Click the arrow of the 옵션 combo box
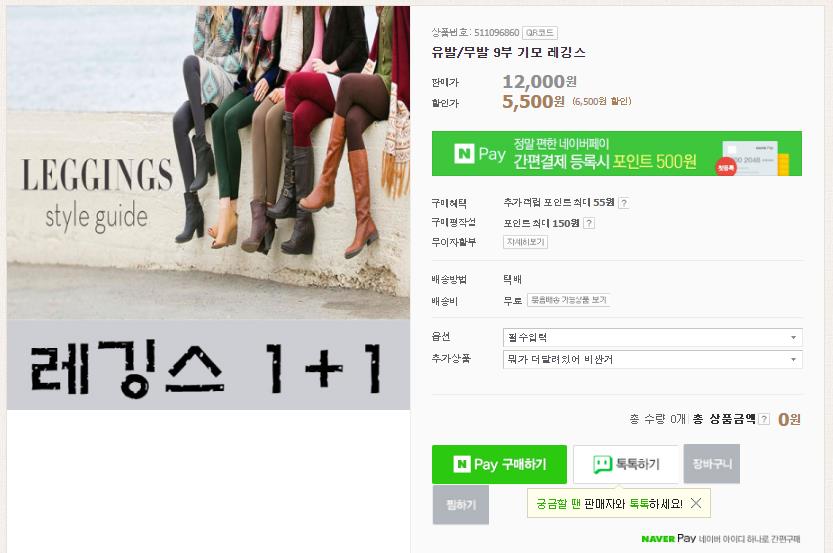This screenshot has width=833, height=553. coord(793,337)
